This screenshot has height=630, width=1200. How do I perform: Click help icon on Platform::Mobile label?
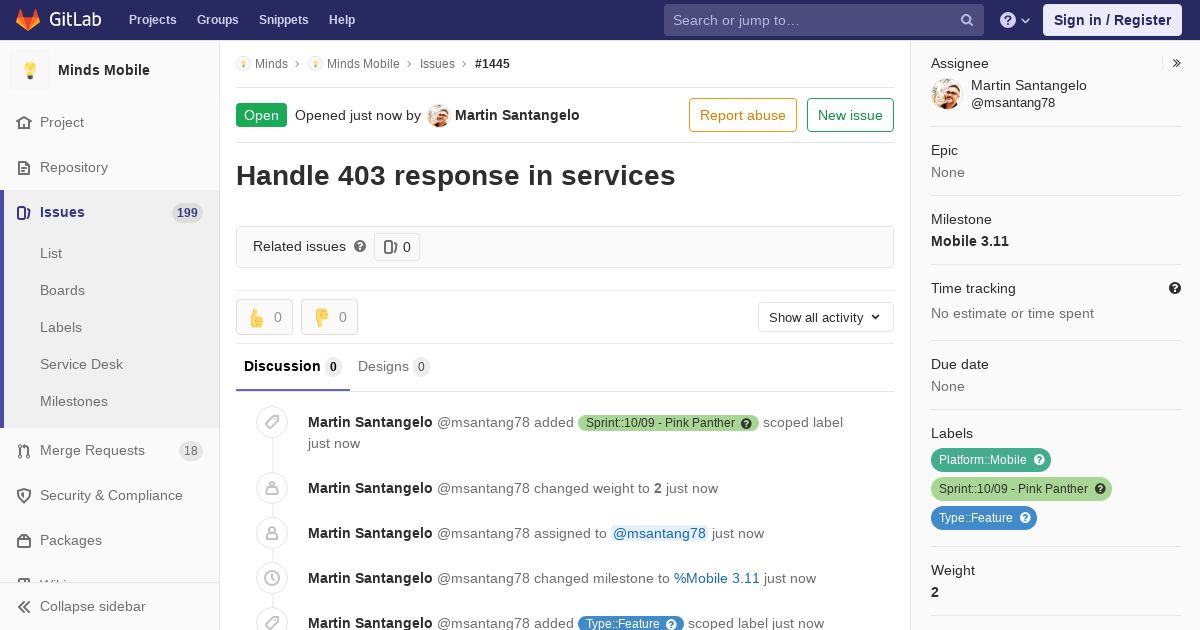point(1039,460)
